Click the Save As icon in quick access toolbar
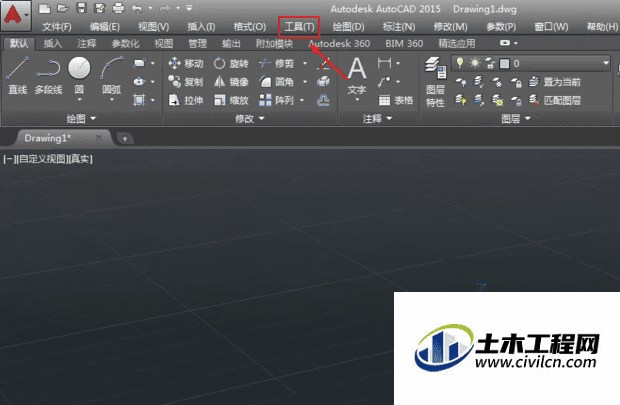 100,8
